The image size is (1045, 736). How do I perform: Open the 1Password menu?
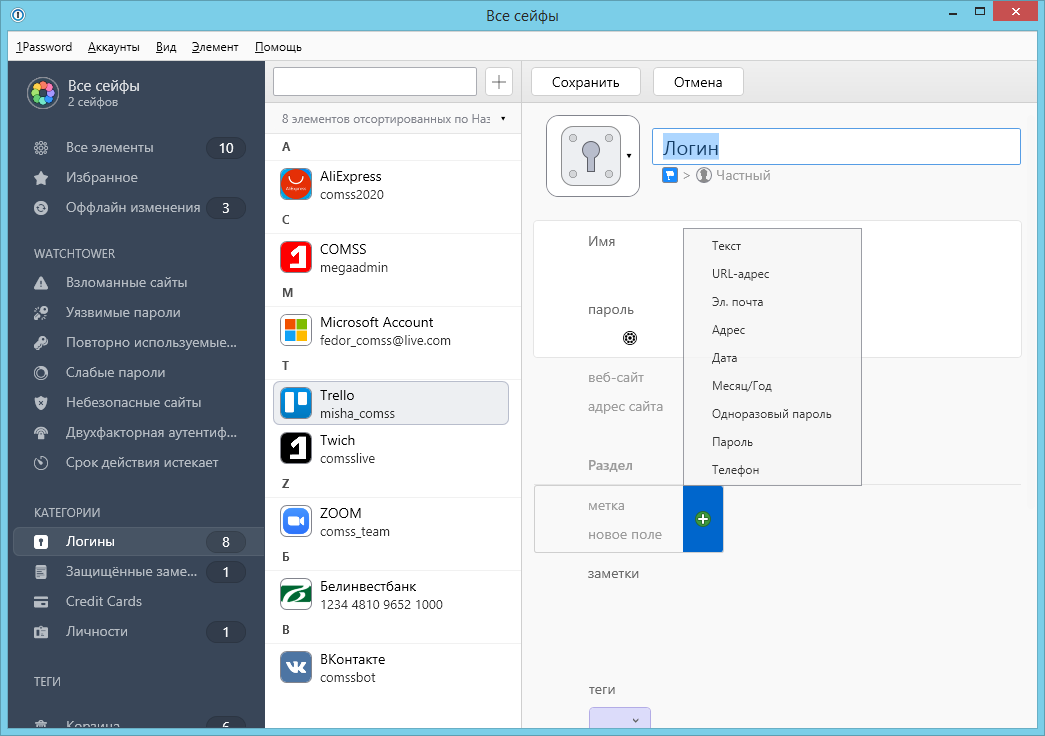tap(44, 47)
